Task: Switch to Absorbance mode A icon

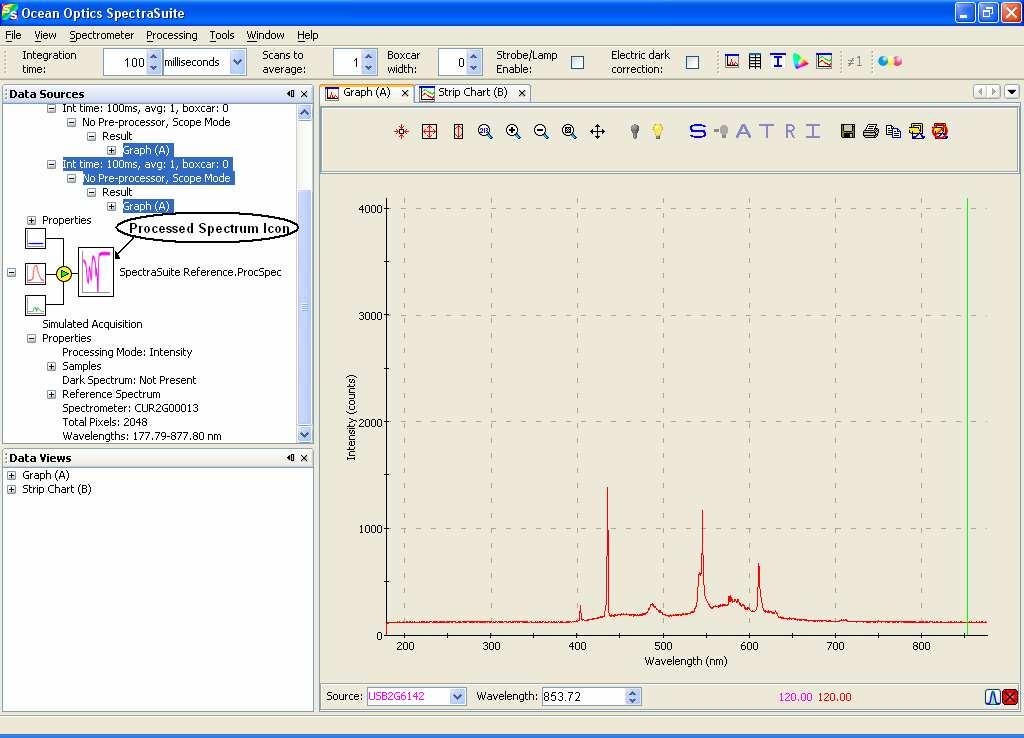Action: tap(743, 131)
